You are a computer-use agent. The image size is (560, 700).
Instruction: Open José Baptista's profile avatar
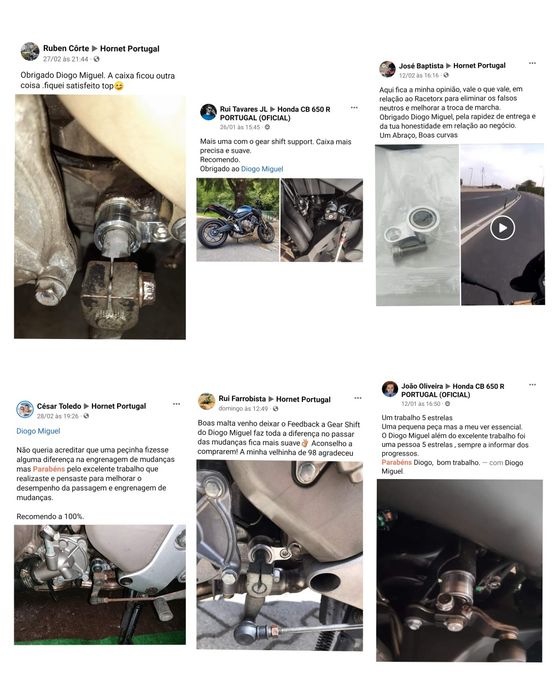[387, 69]
